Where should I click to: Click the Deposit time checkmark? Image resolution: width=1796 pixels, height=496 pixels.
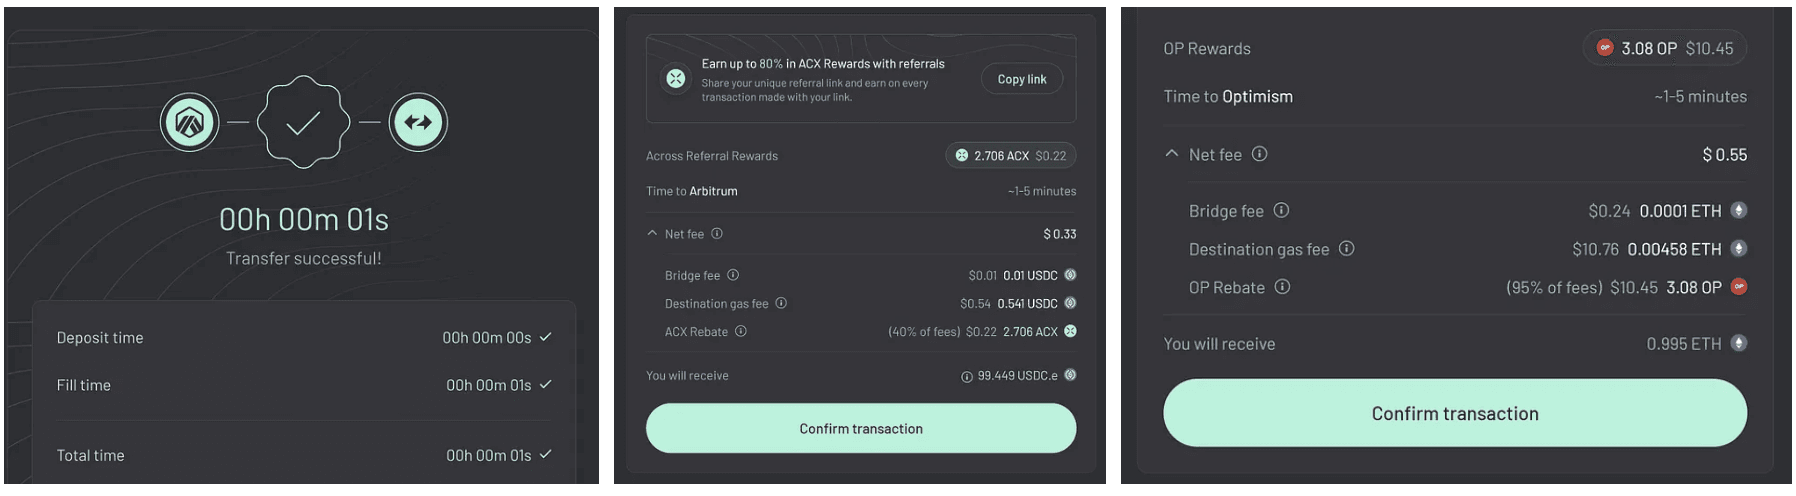546,338
